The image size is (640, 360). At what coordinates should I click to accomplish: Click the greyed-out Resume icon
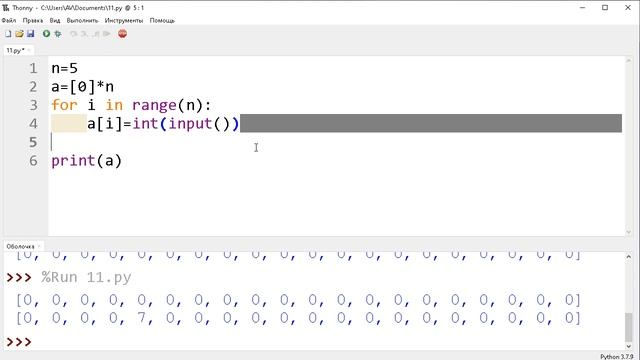tap(107, 34)
